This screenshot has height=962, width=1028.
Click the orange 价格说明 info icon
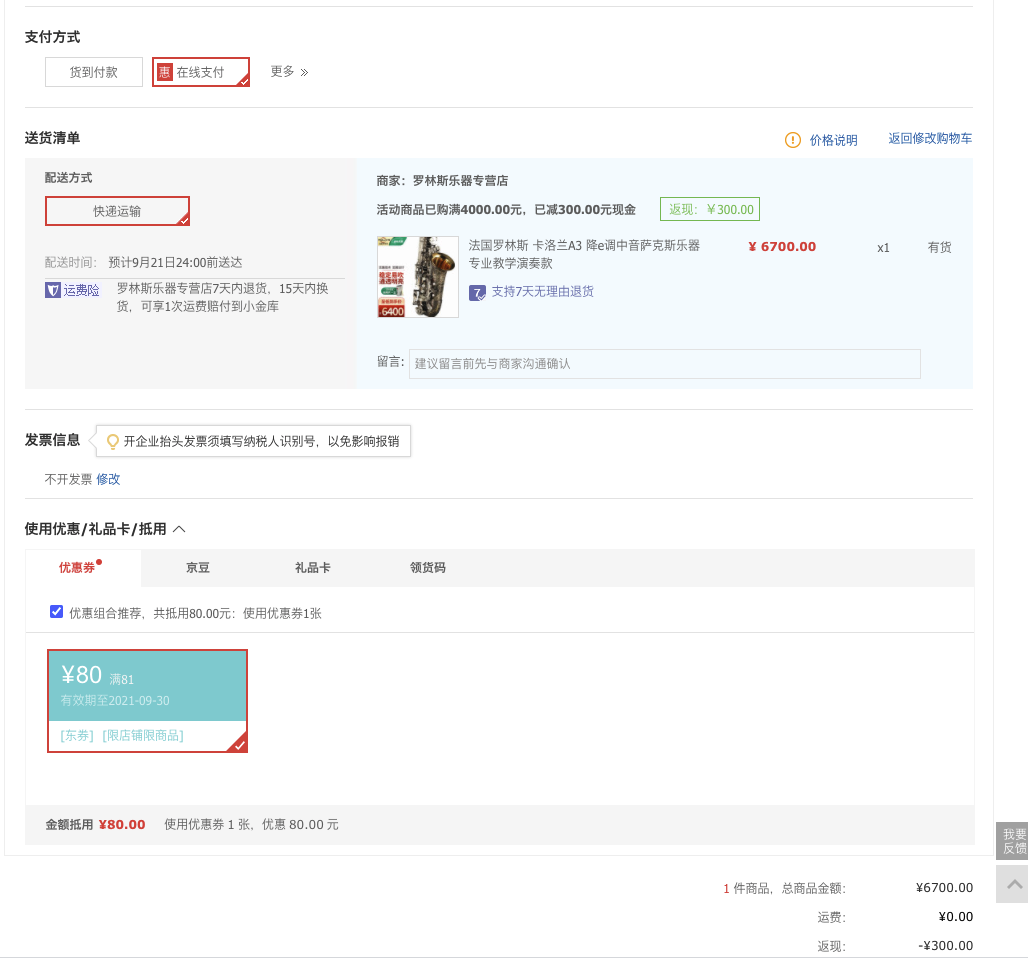pyautogui.click(x=793, y=140)
